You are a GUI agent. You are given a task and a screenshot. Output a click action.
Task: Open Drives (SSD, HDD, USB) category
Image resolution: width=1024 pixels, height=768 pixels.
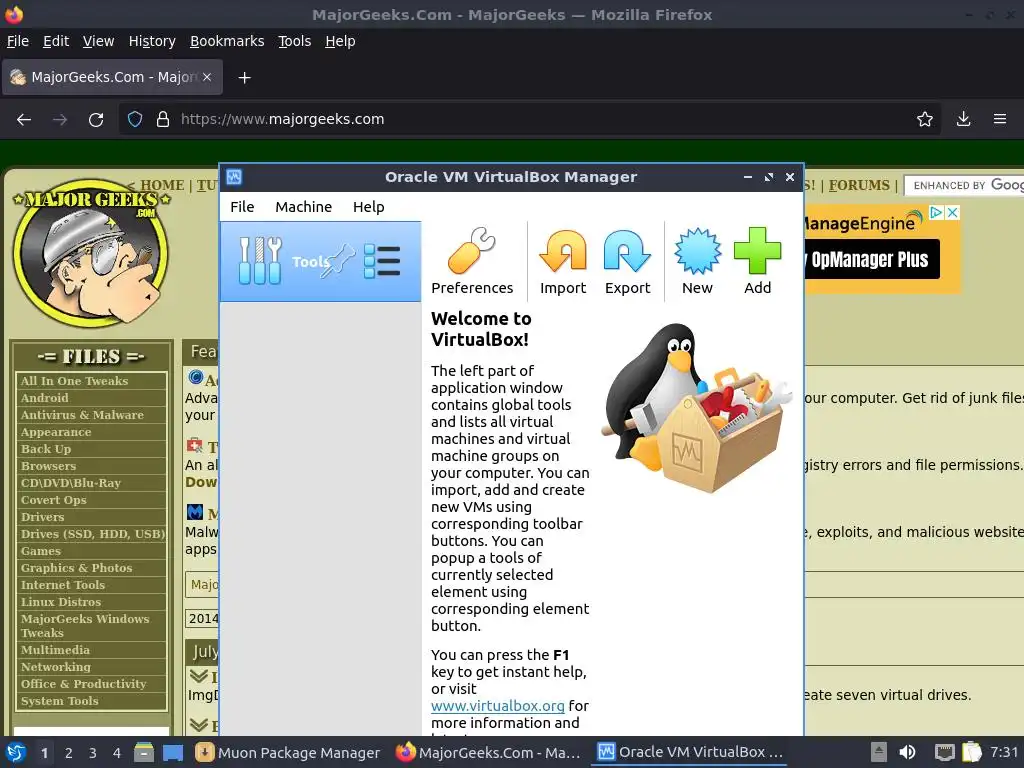coord(91,534)
